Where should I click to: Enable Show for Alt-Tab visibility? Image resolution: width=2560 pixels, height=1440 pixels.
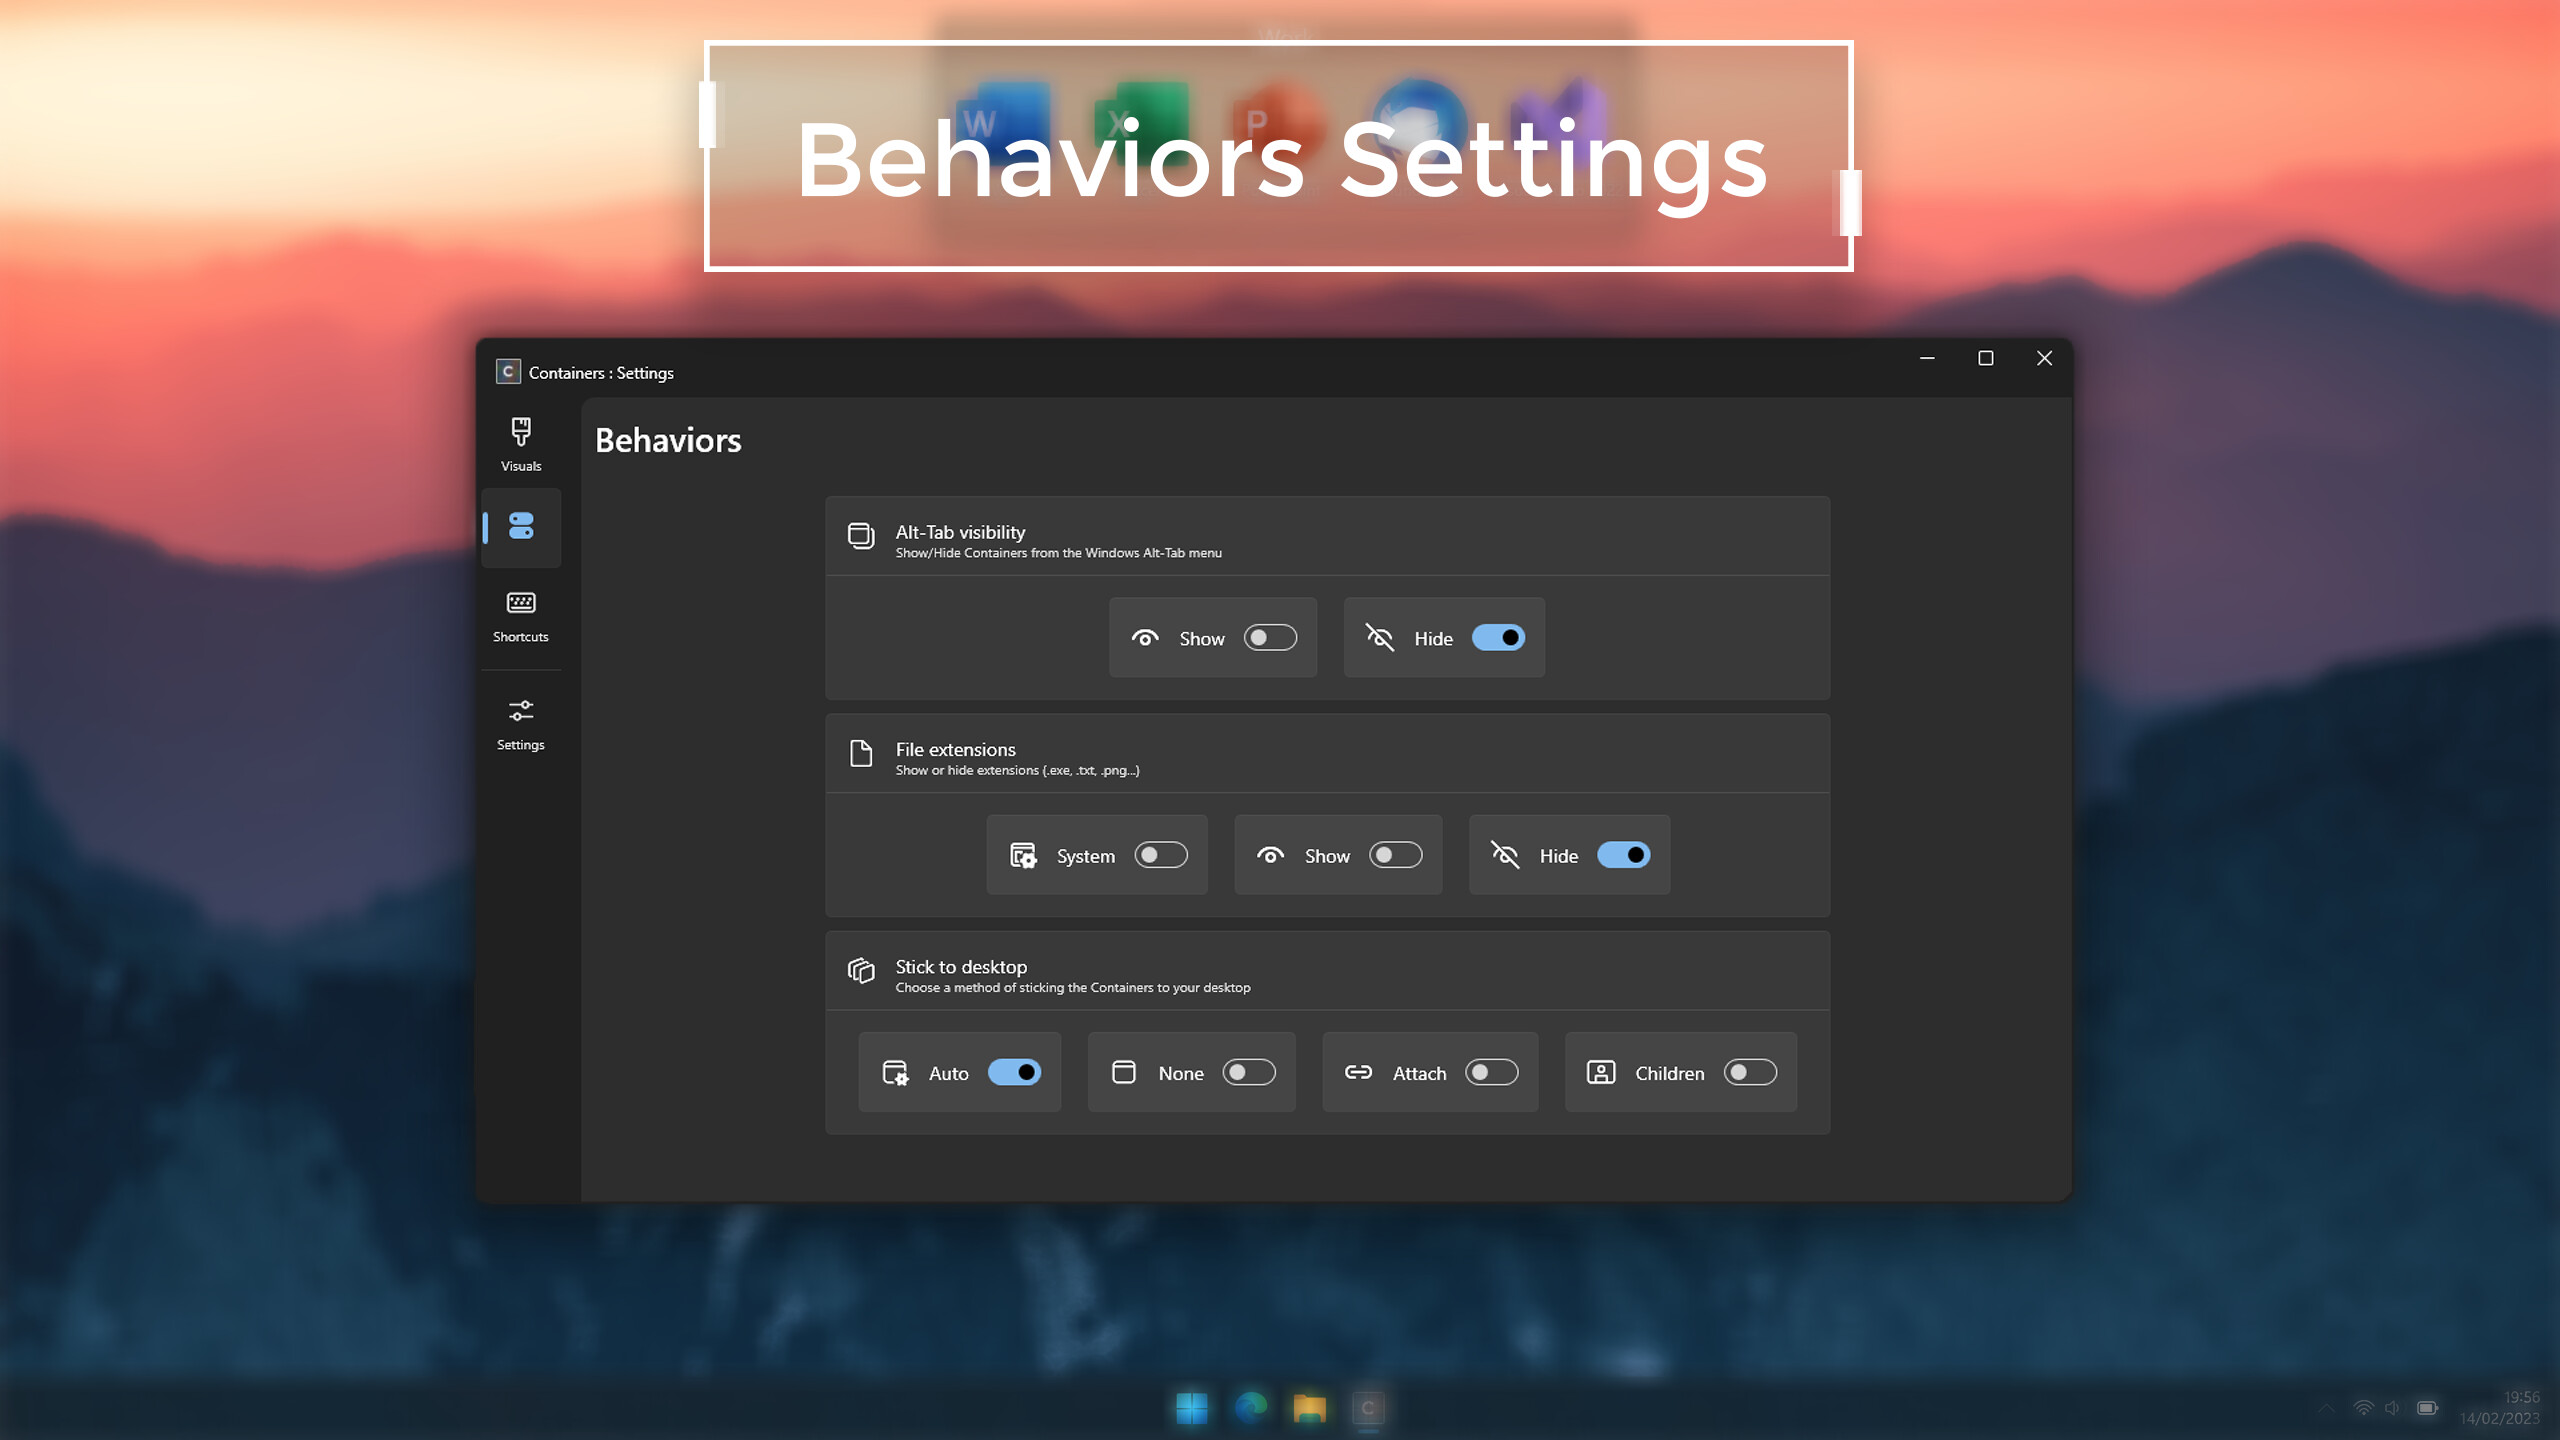1268,637
